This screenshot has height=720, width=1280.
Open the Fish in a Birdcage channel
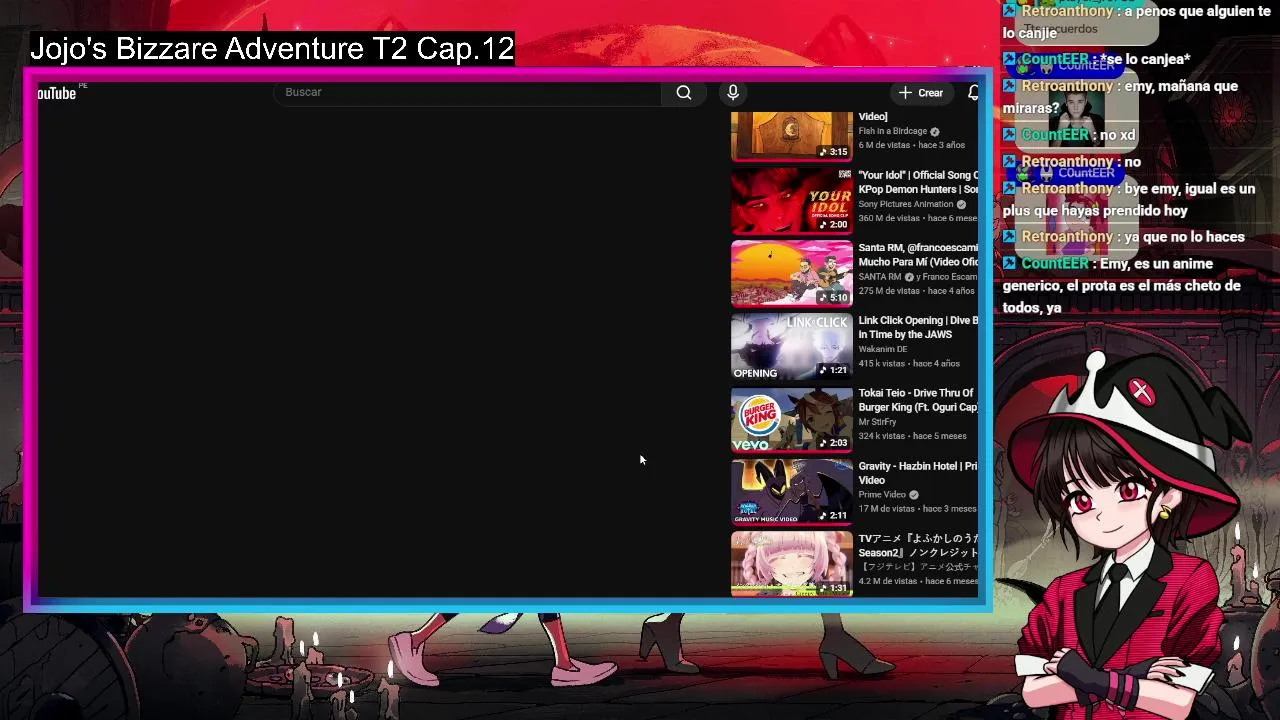(x=892, y=131)
